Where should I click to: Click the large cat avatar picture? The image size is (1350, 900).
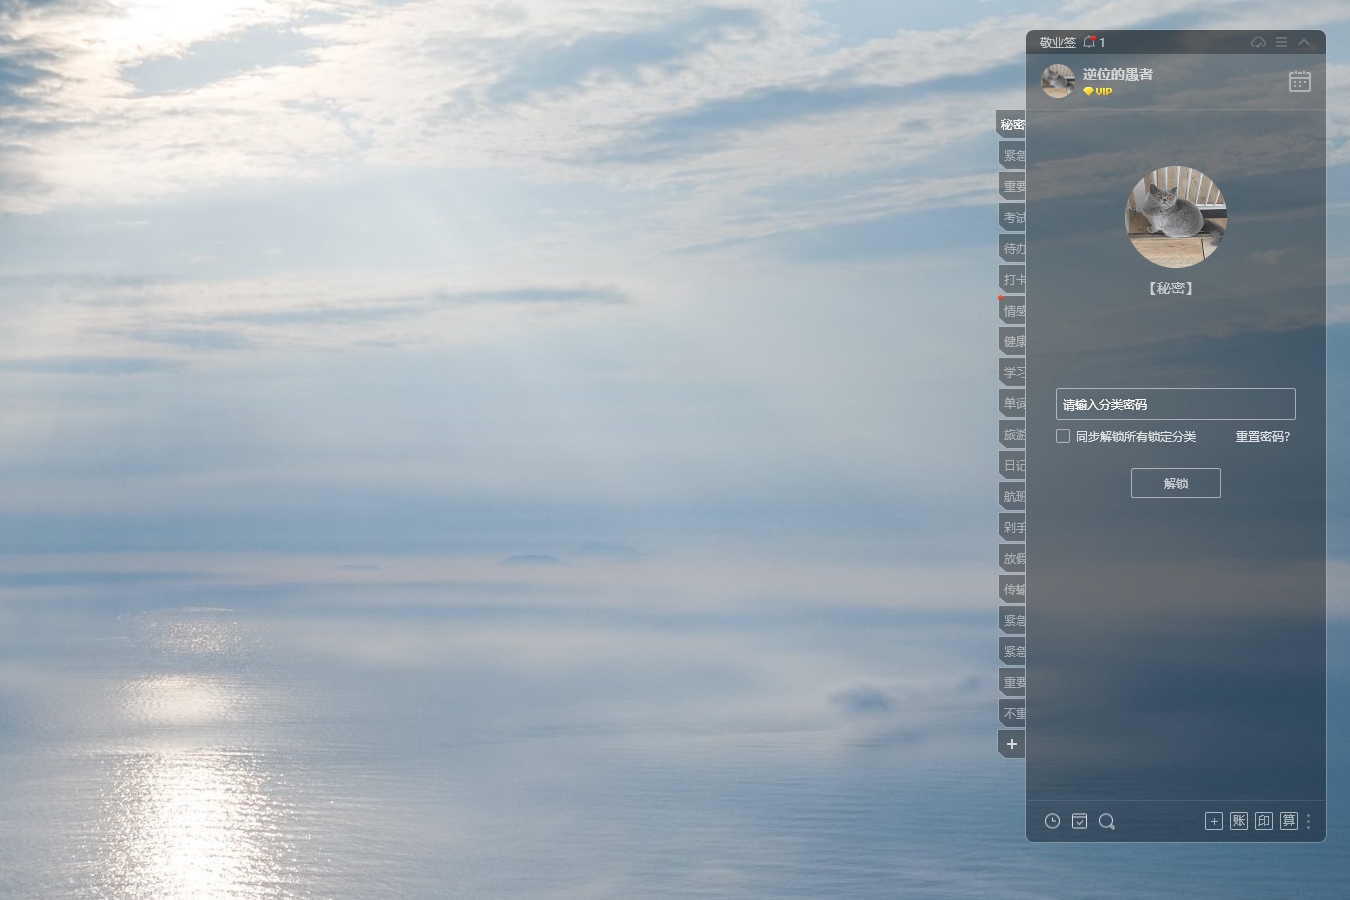[1176, 217]
